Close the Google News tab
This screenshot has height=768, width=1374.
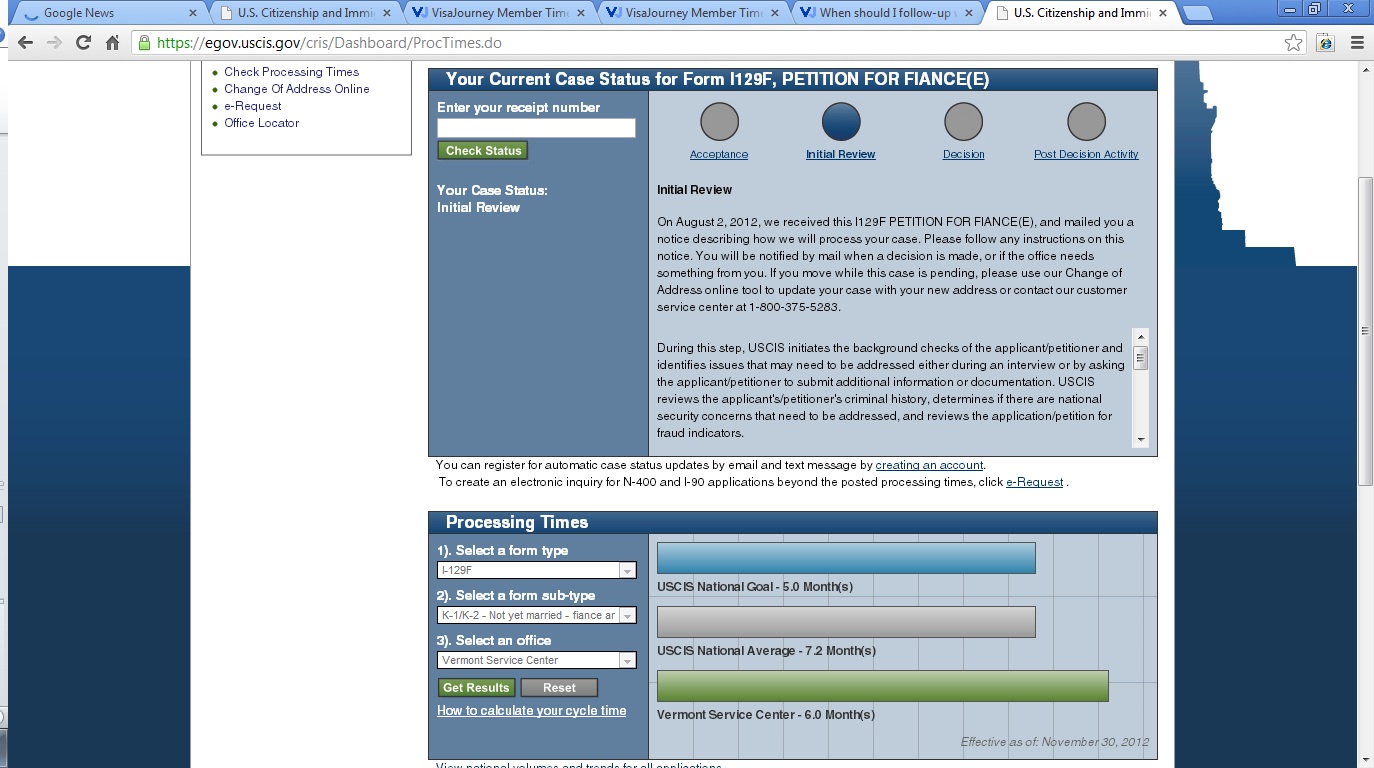click(193, 13)
